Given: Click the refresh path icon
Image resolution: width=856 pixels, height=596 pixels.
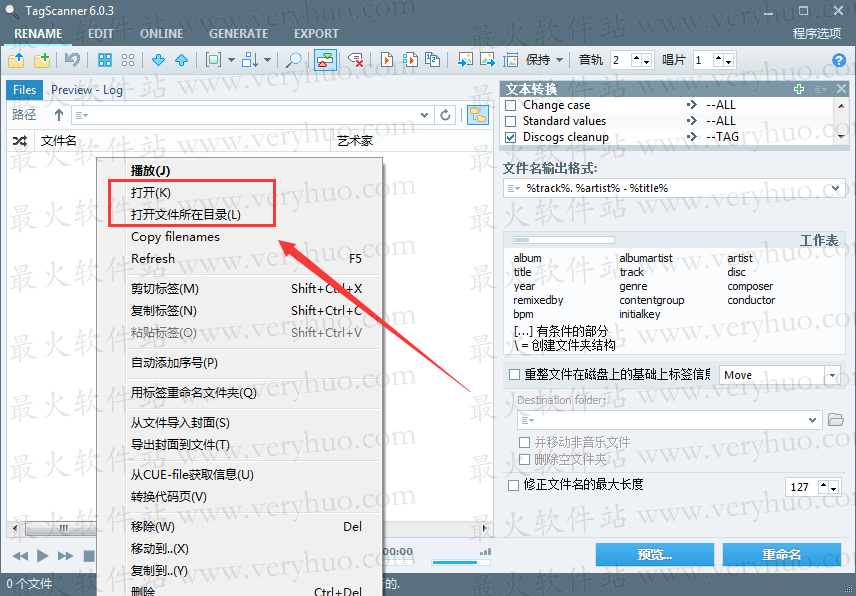Looking at the screenshot, I should click(x=445, y=115).
